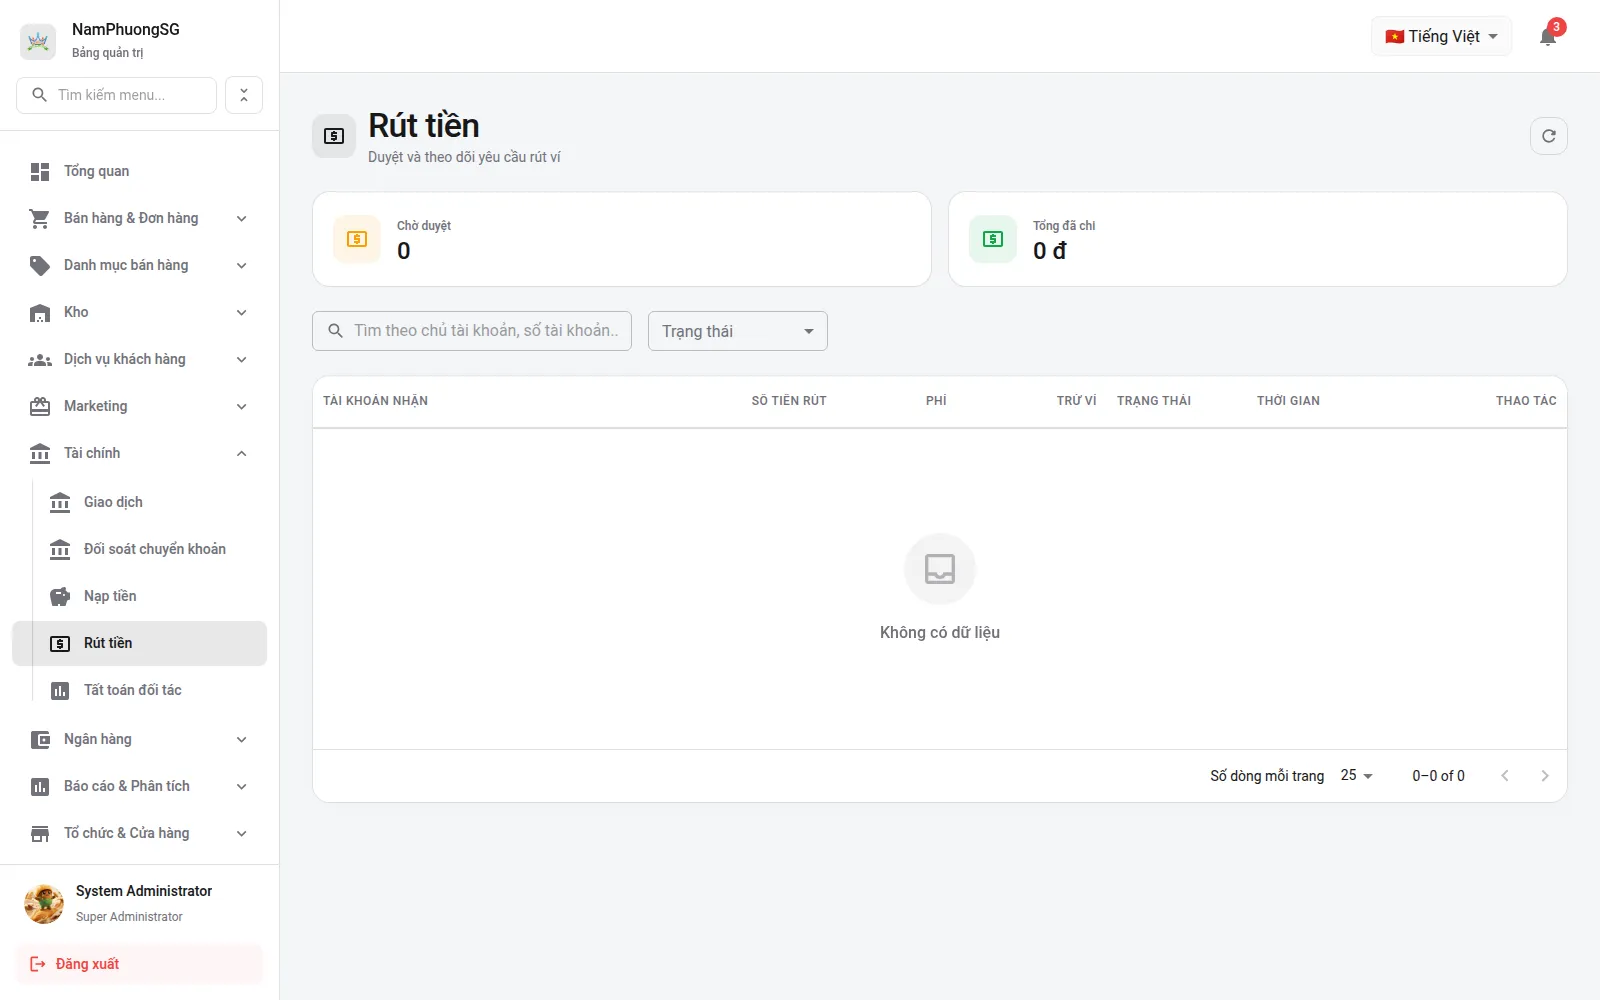Click the notification bell icon
The width and height of the screenshot is (1600, 1000).
coord(1548,37)
